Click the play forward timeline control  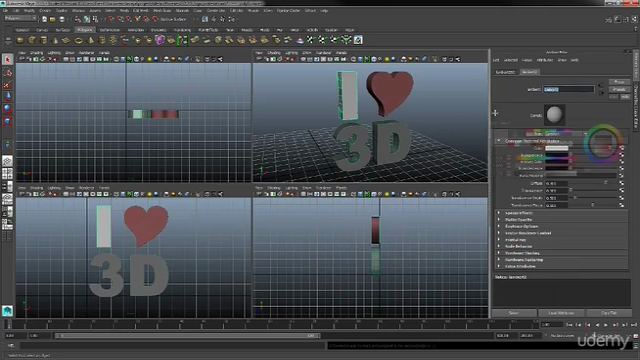(606, 325)
